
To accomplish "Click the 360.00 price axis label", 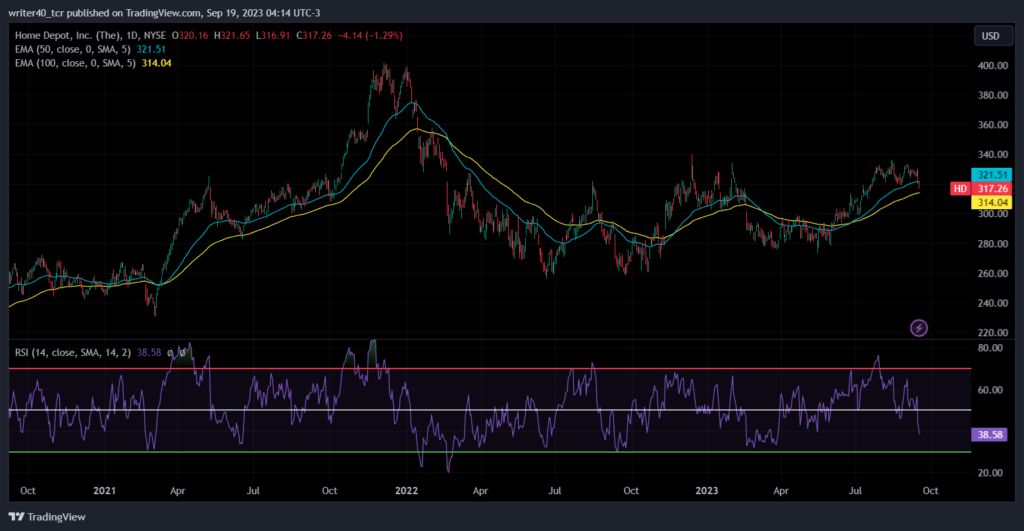I will [x=992, y=125].
